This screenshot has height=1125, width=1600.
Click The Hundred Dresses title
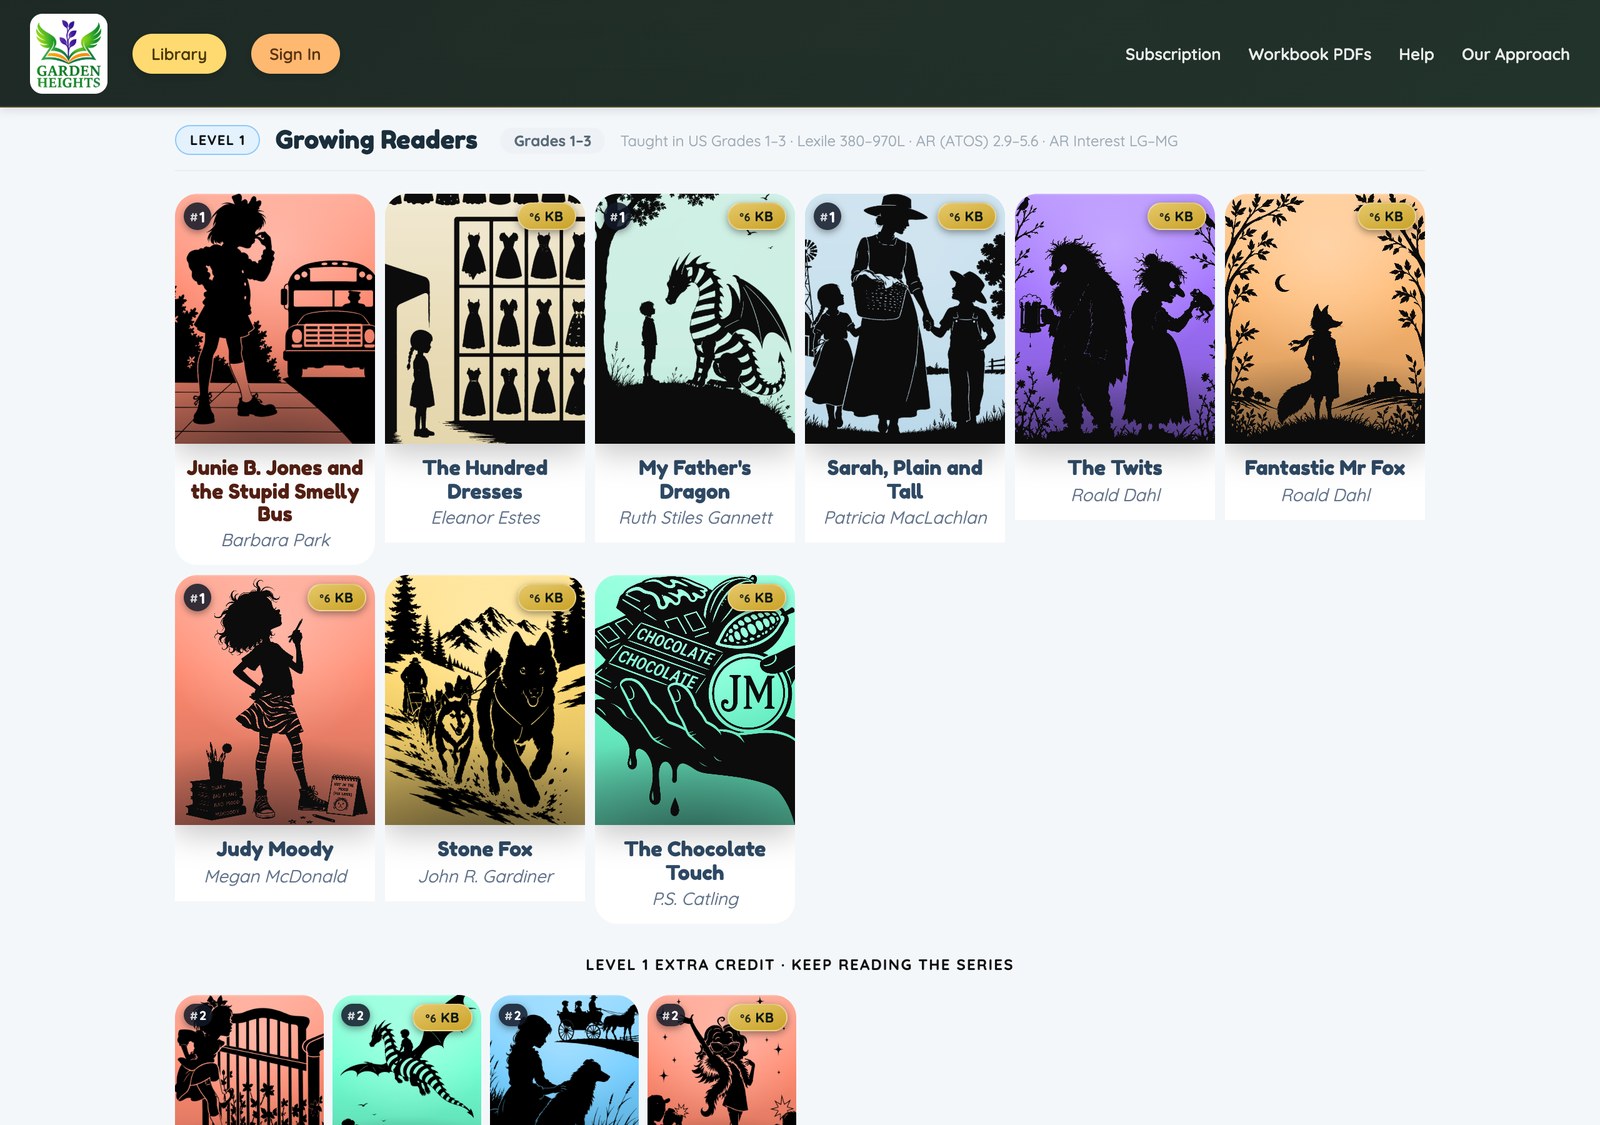click(485, 480)
